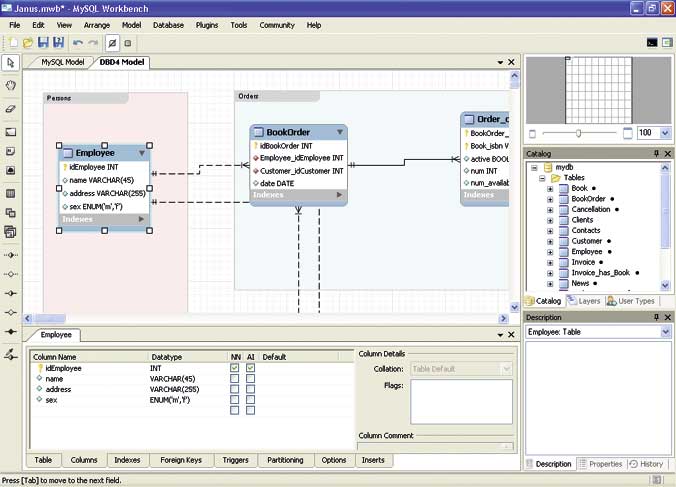Pin the Catalog panel

click(656, 153)
